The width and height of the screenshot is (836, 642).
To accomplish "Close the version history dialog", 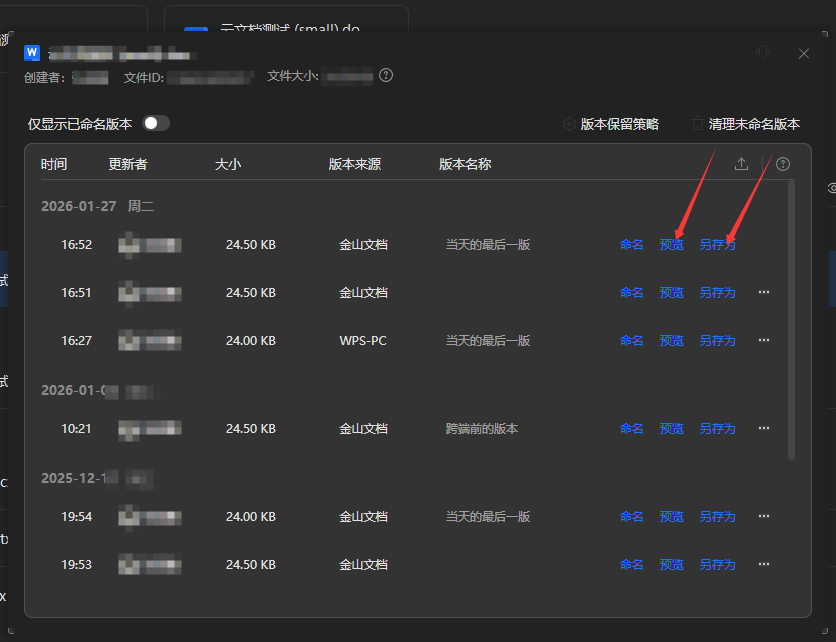I will coord(804,53).
